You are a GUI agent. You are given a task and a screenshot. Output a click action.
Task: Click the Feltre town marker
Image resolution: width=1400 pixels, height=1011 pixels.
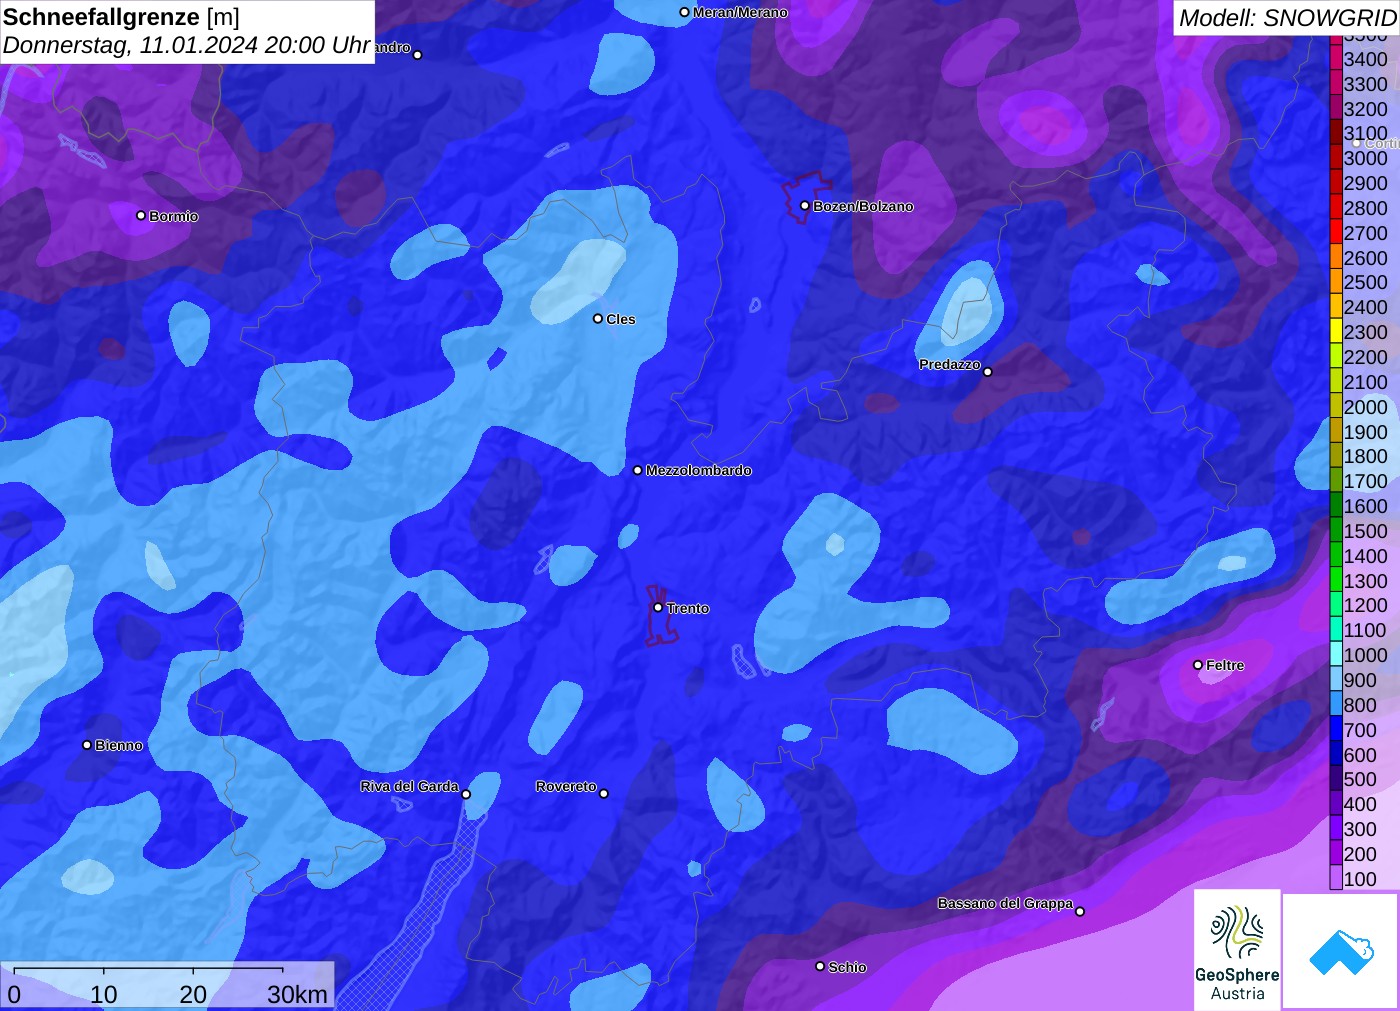(1198, 665)
